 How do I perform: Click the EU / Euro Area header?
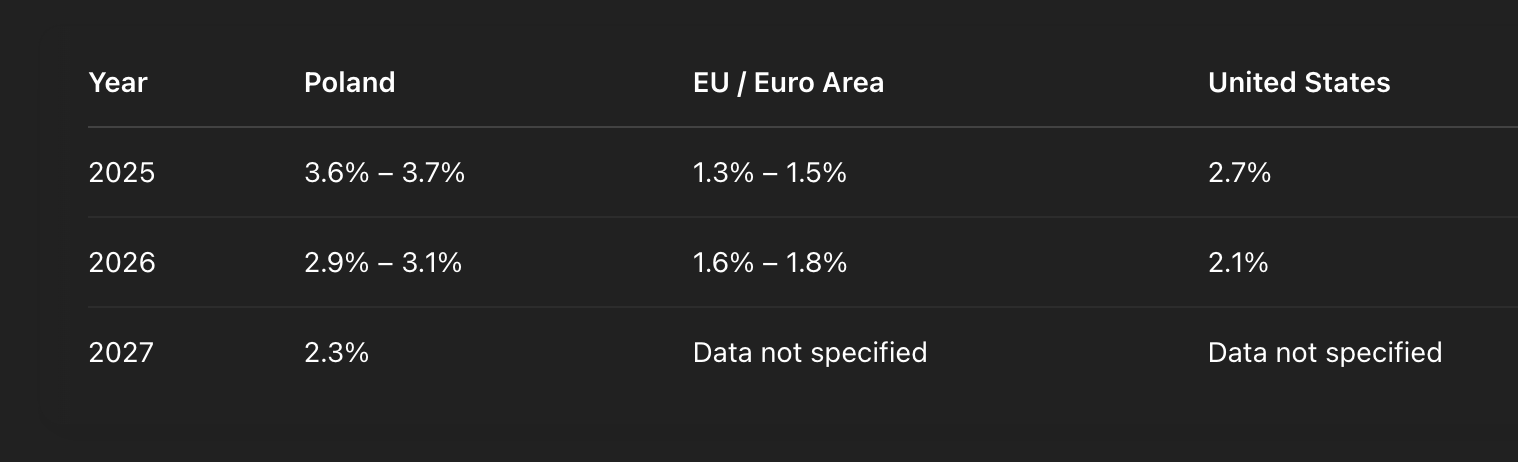pos(788,83)
